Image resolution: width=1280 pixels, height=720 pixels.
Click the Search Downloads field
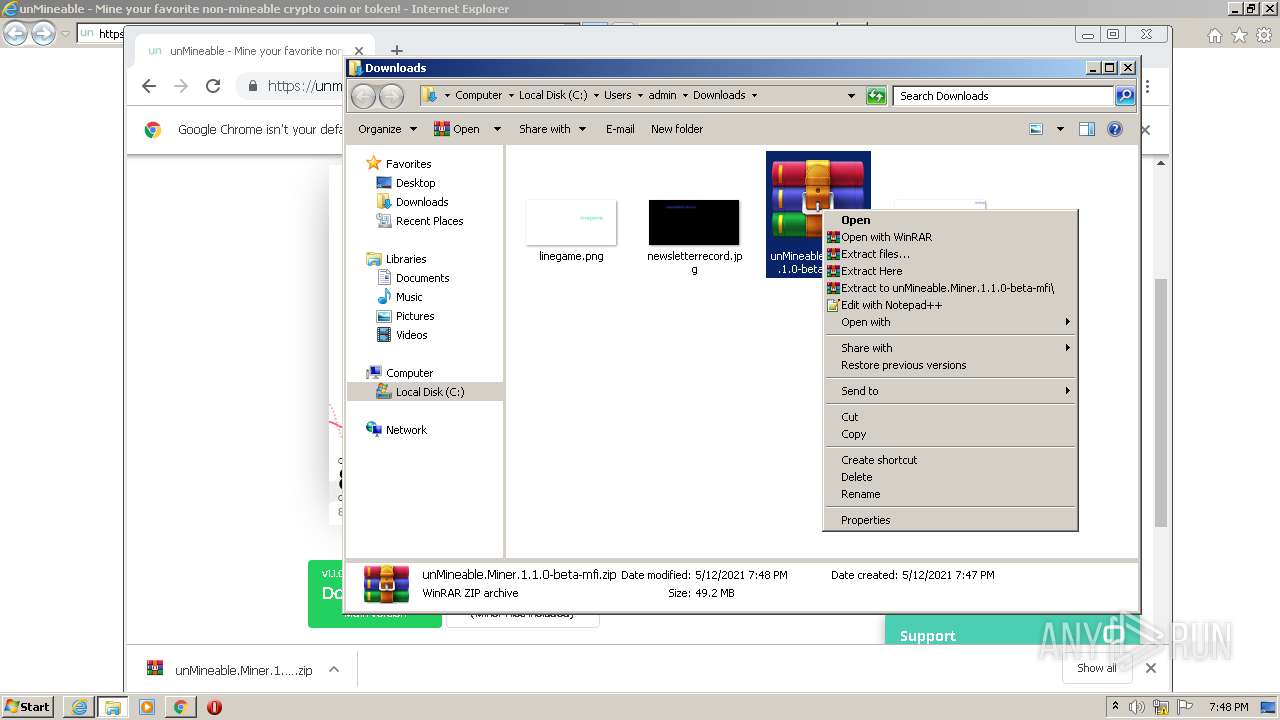[1003, 96]
